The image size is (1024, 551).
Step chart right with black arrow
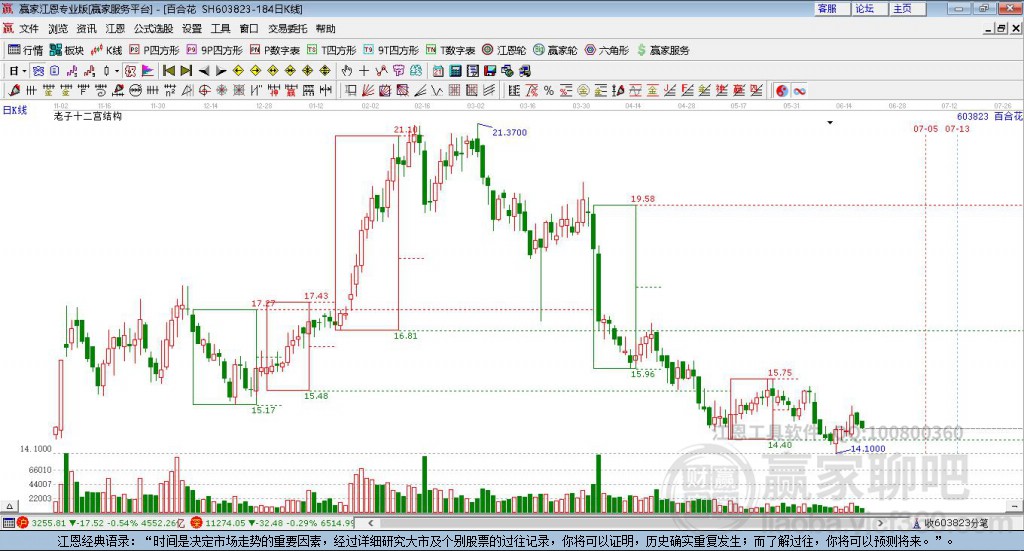(x=221, y=71)
